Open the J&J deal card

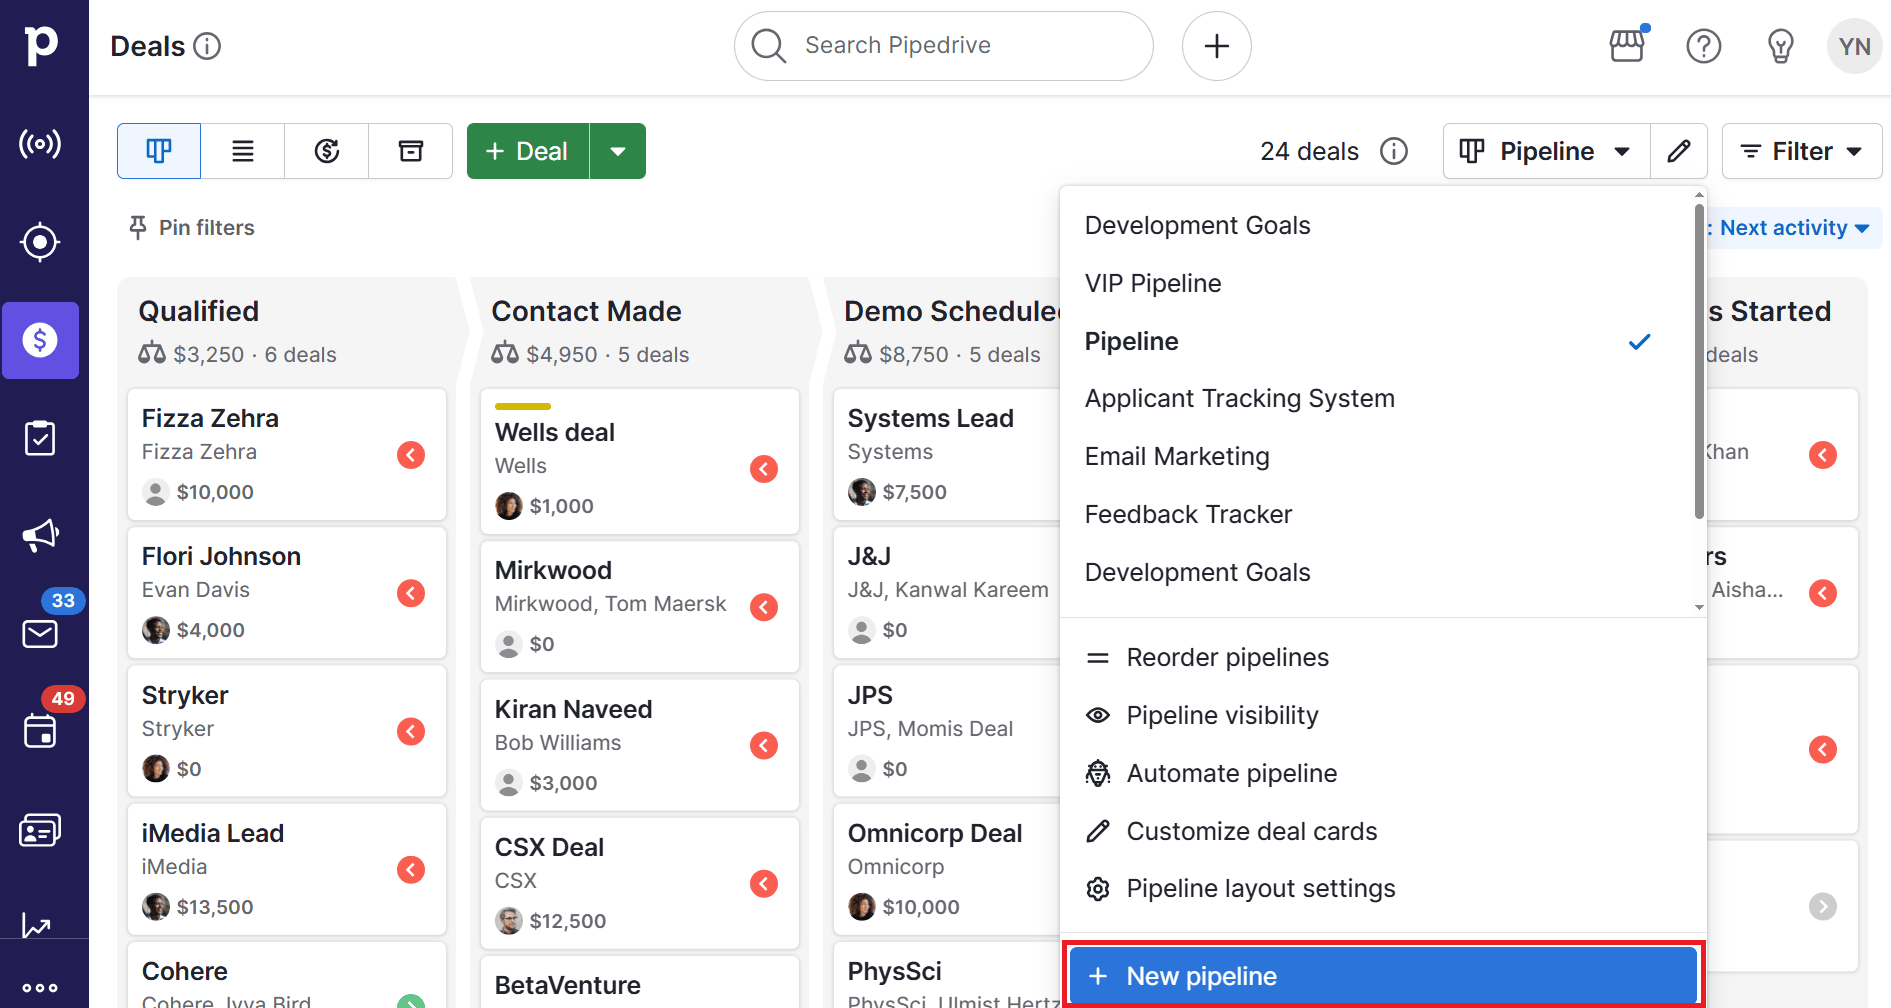pos(947,593)
